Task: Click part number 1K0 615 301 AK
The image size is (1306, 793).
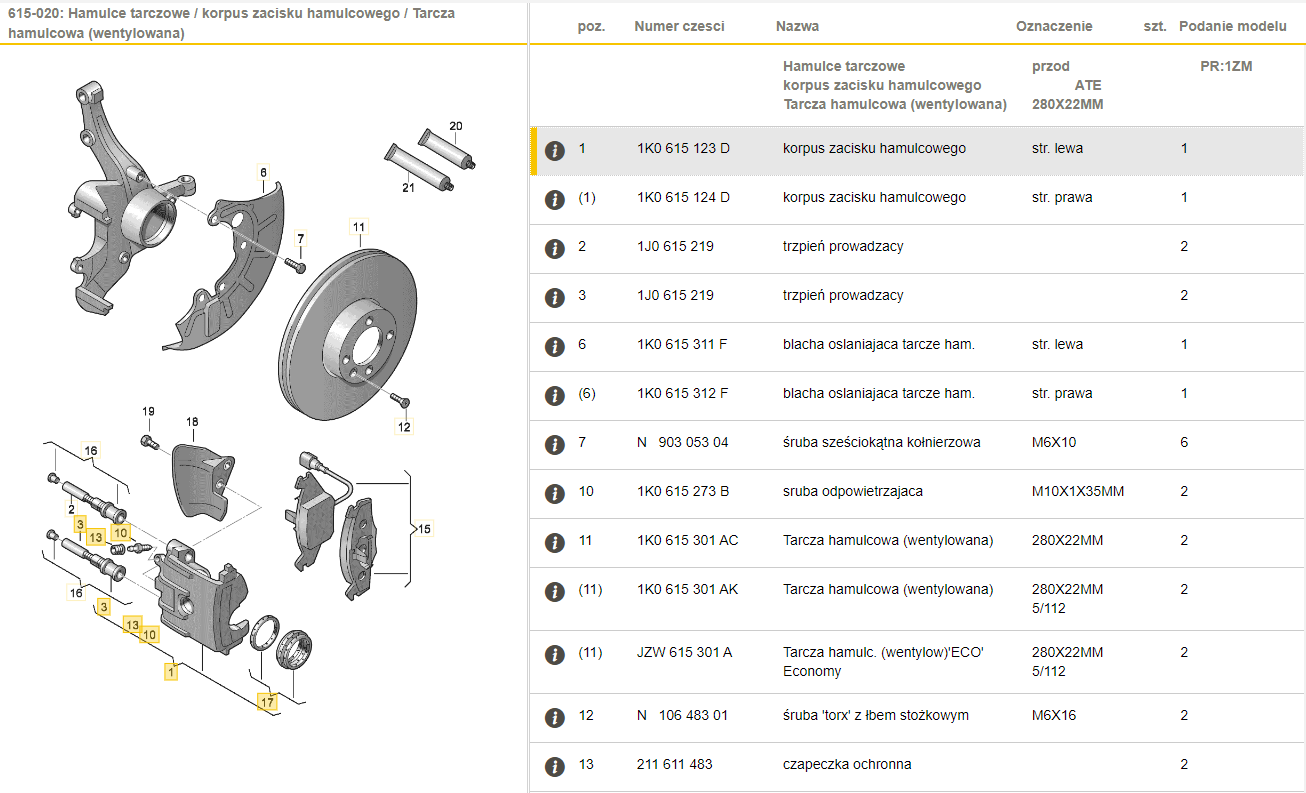Action: [x=687, y=589]
